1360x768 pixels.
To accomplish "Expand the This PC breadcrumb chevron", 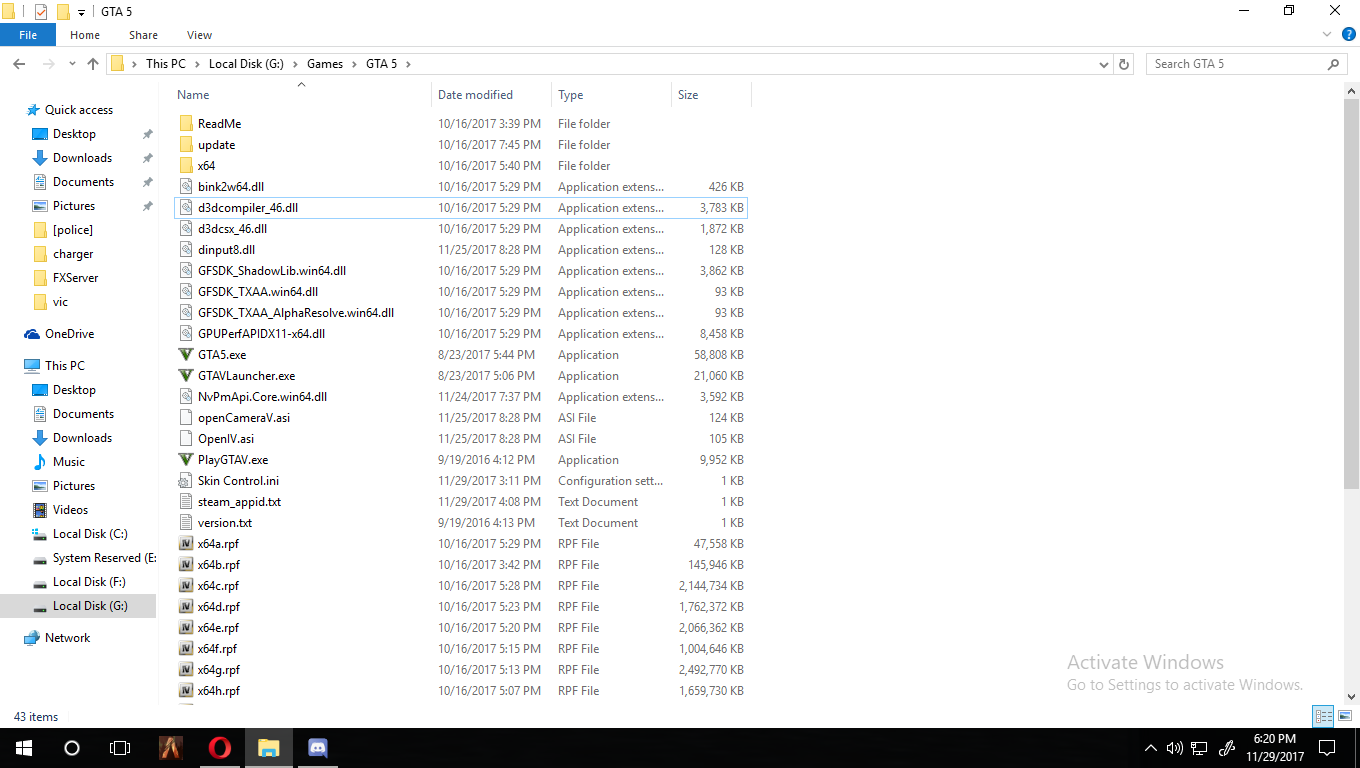I will pyautogui.click(x=197, y=64).
